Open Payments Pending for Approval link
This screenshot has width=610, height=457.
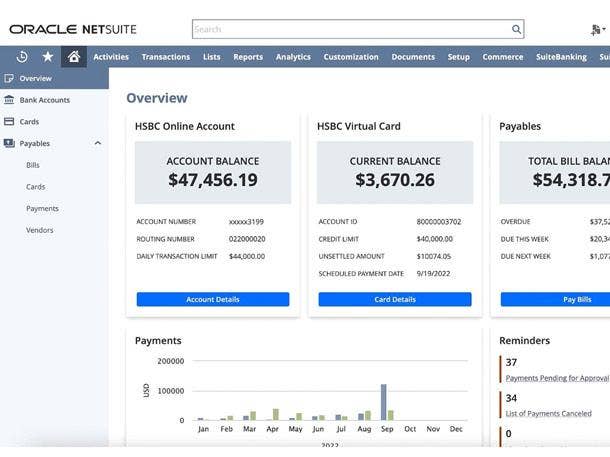[x=556, y=378]
